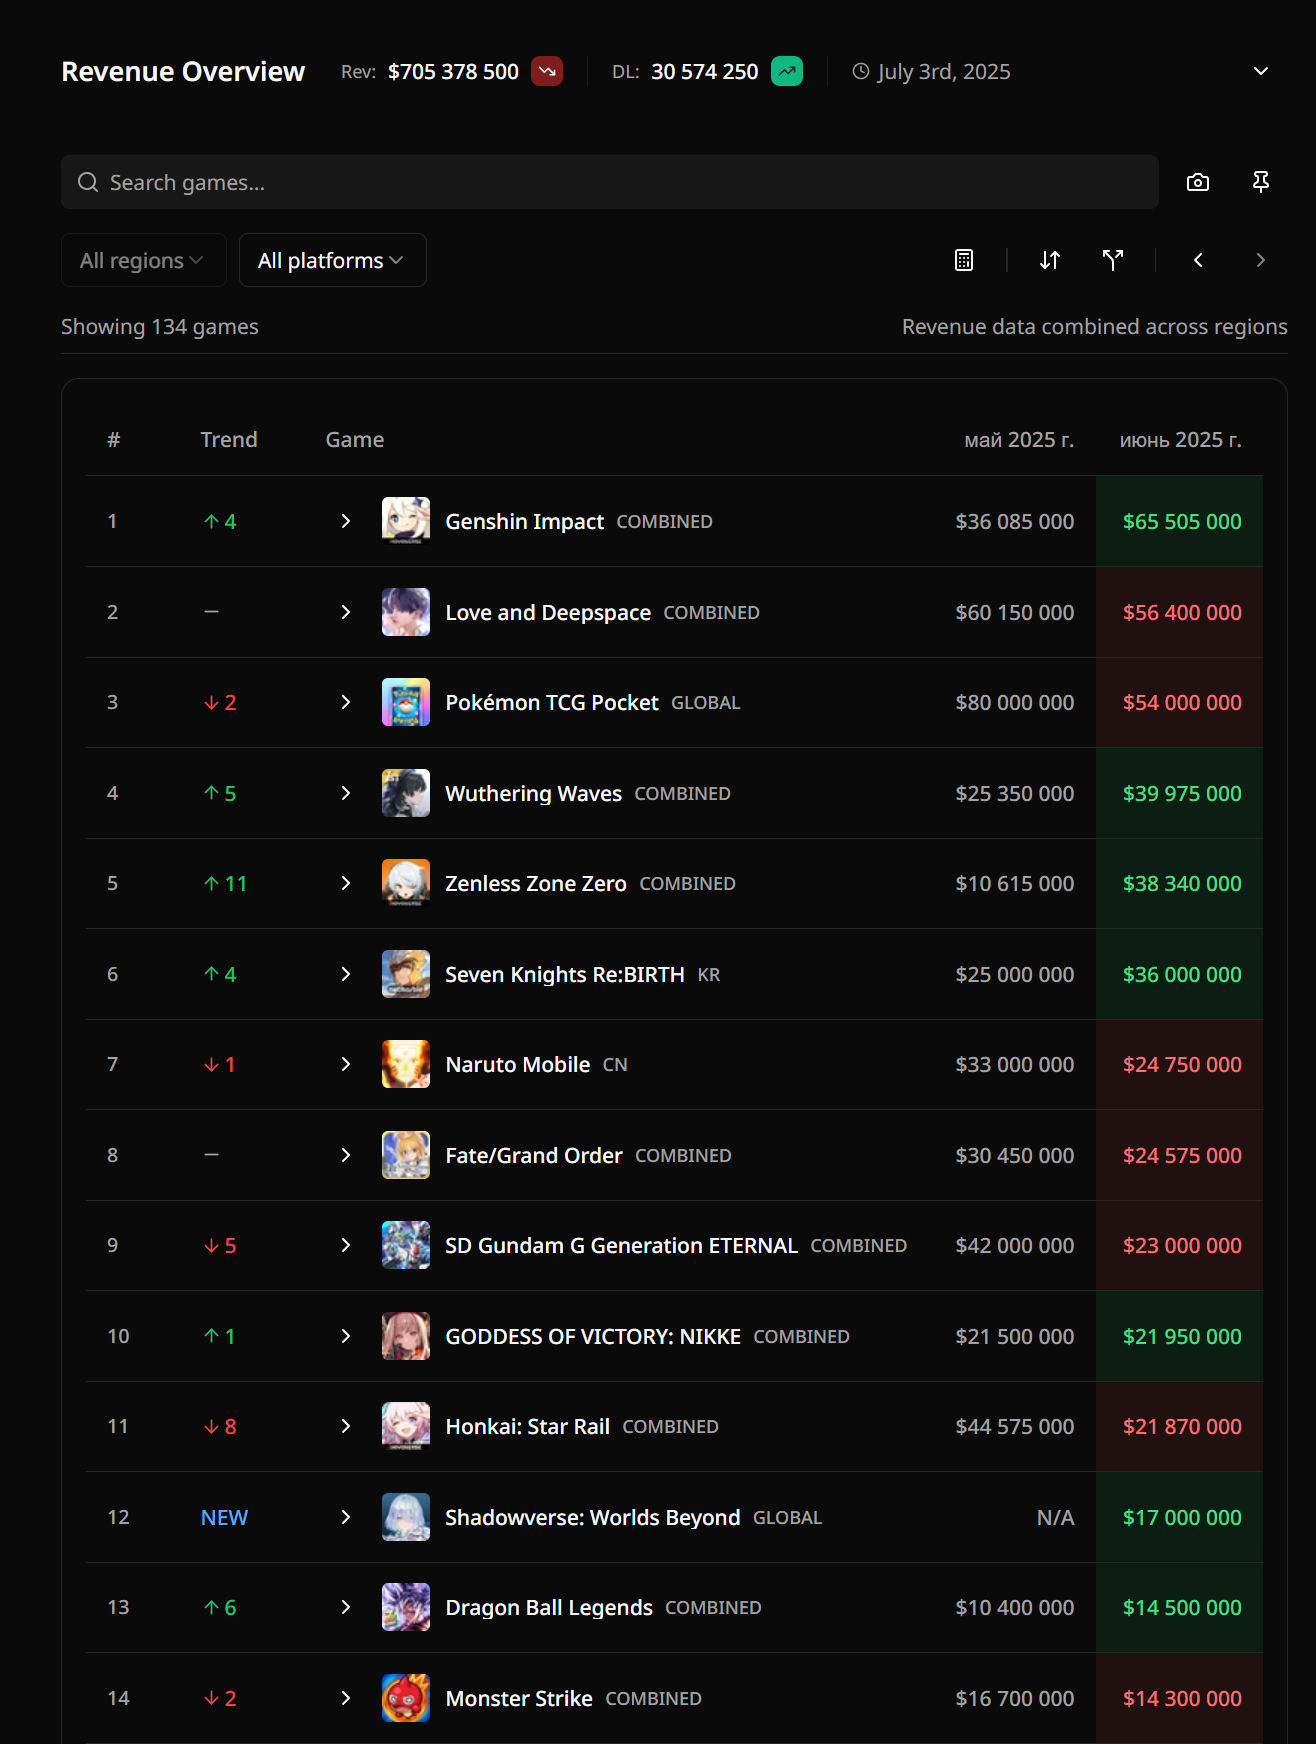Click the июнь 2025 г. column header
Screen dimensions: 1316x1744
(1181, 440)
